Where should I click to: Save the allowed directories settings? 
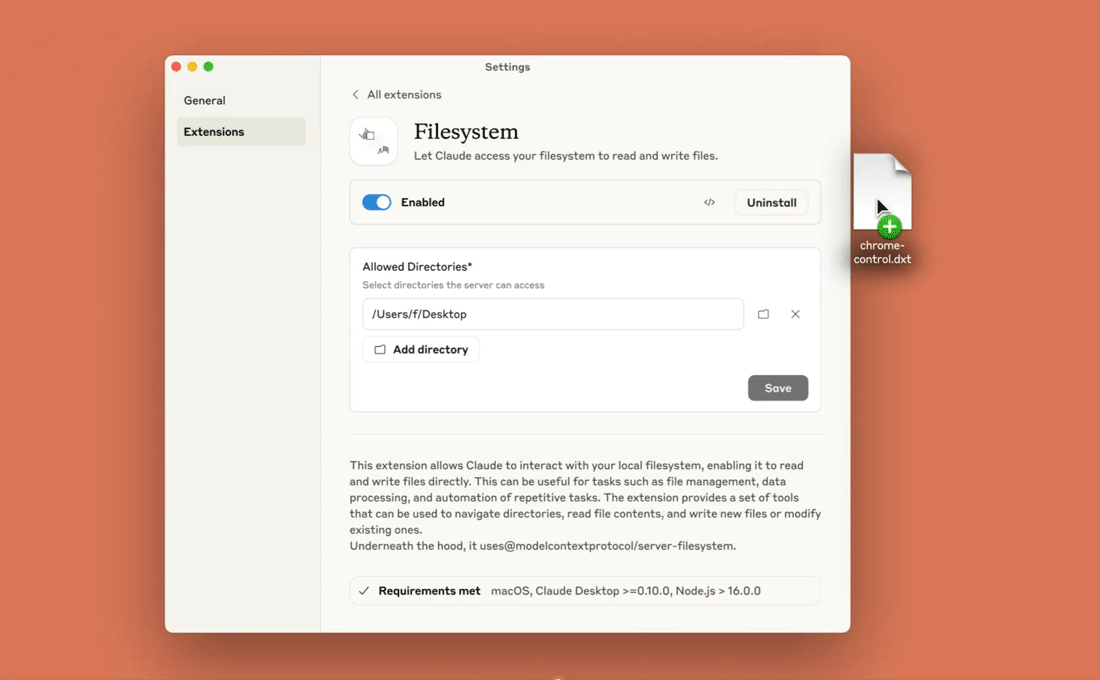pyautogui.click(x=778, y=387)
